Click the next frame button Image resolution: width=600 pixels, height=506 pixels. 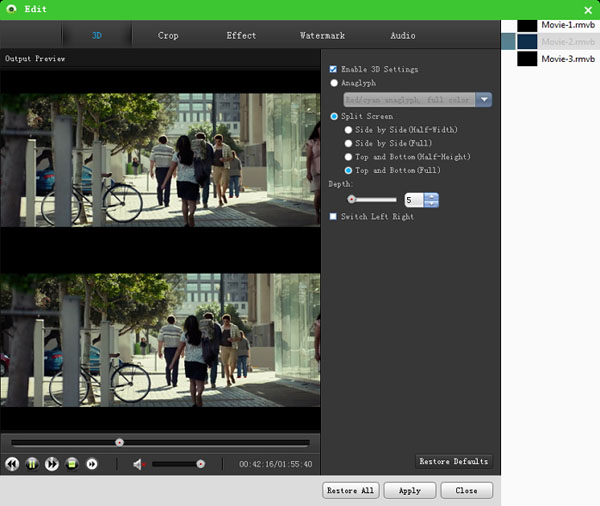[x=92, y=464]
